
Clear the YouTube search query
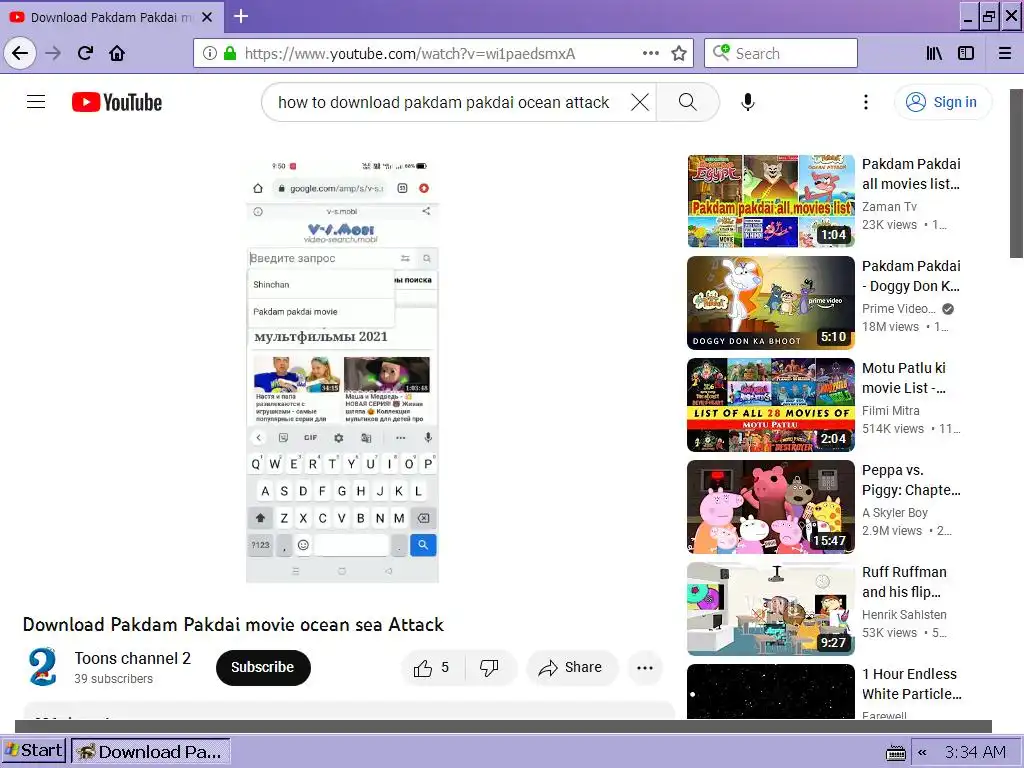(640, 102)
